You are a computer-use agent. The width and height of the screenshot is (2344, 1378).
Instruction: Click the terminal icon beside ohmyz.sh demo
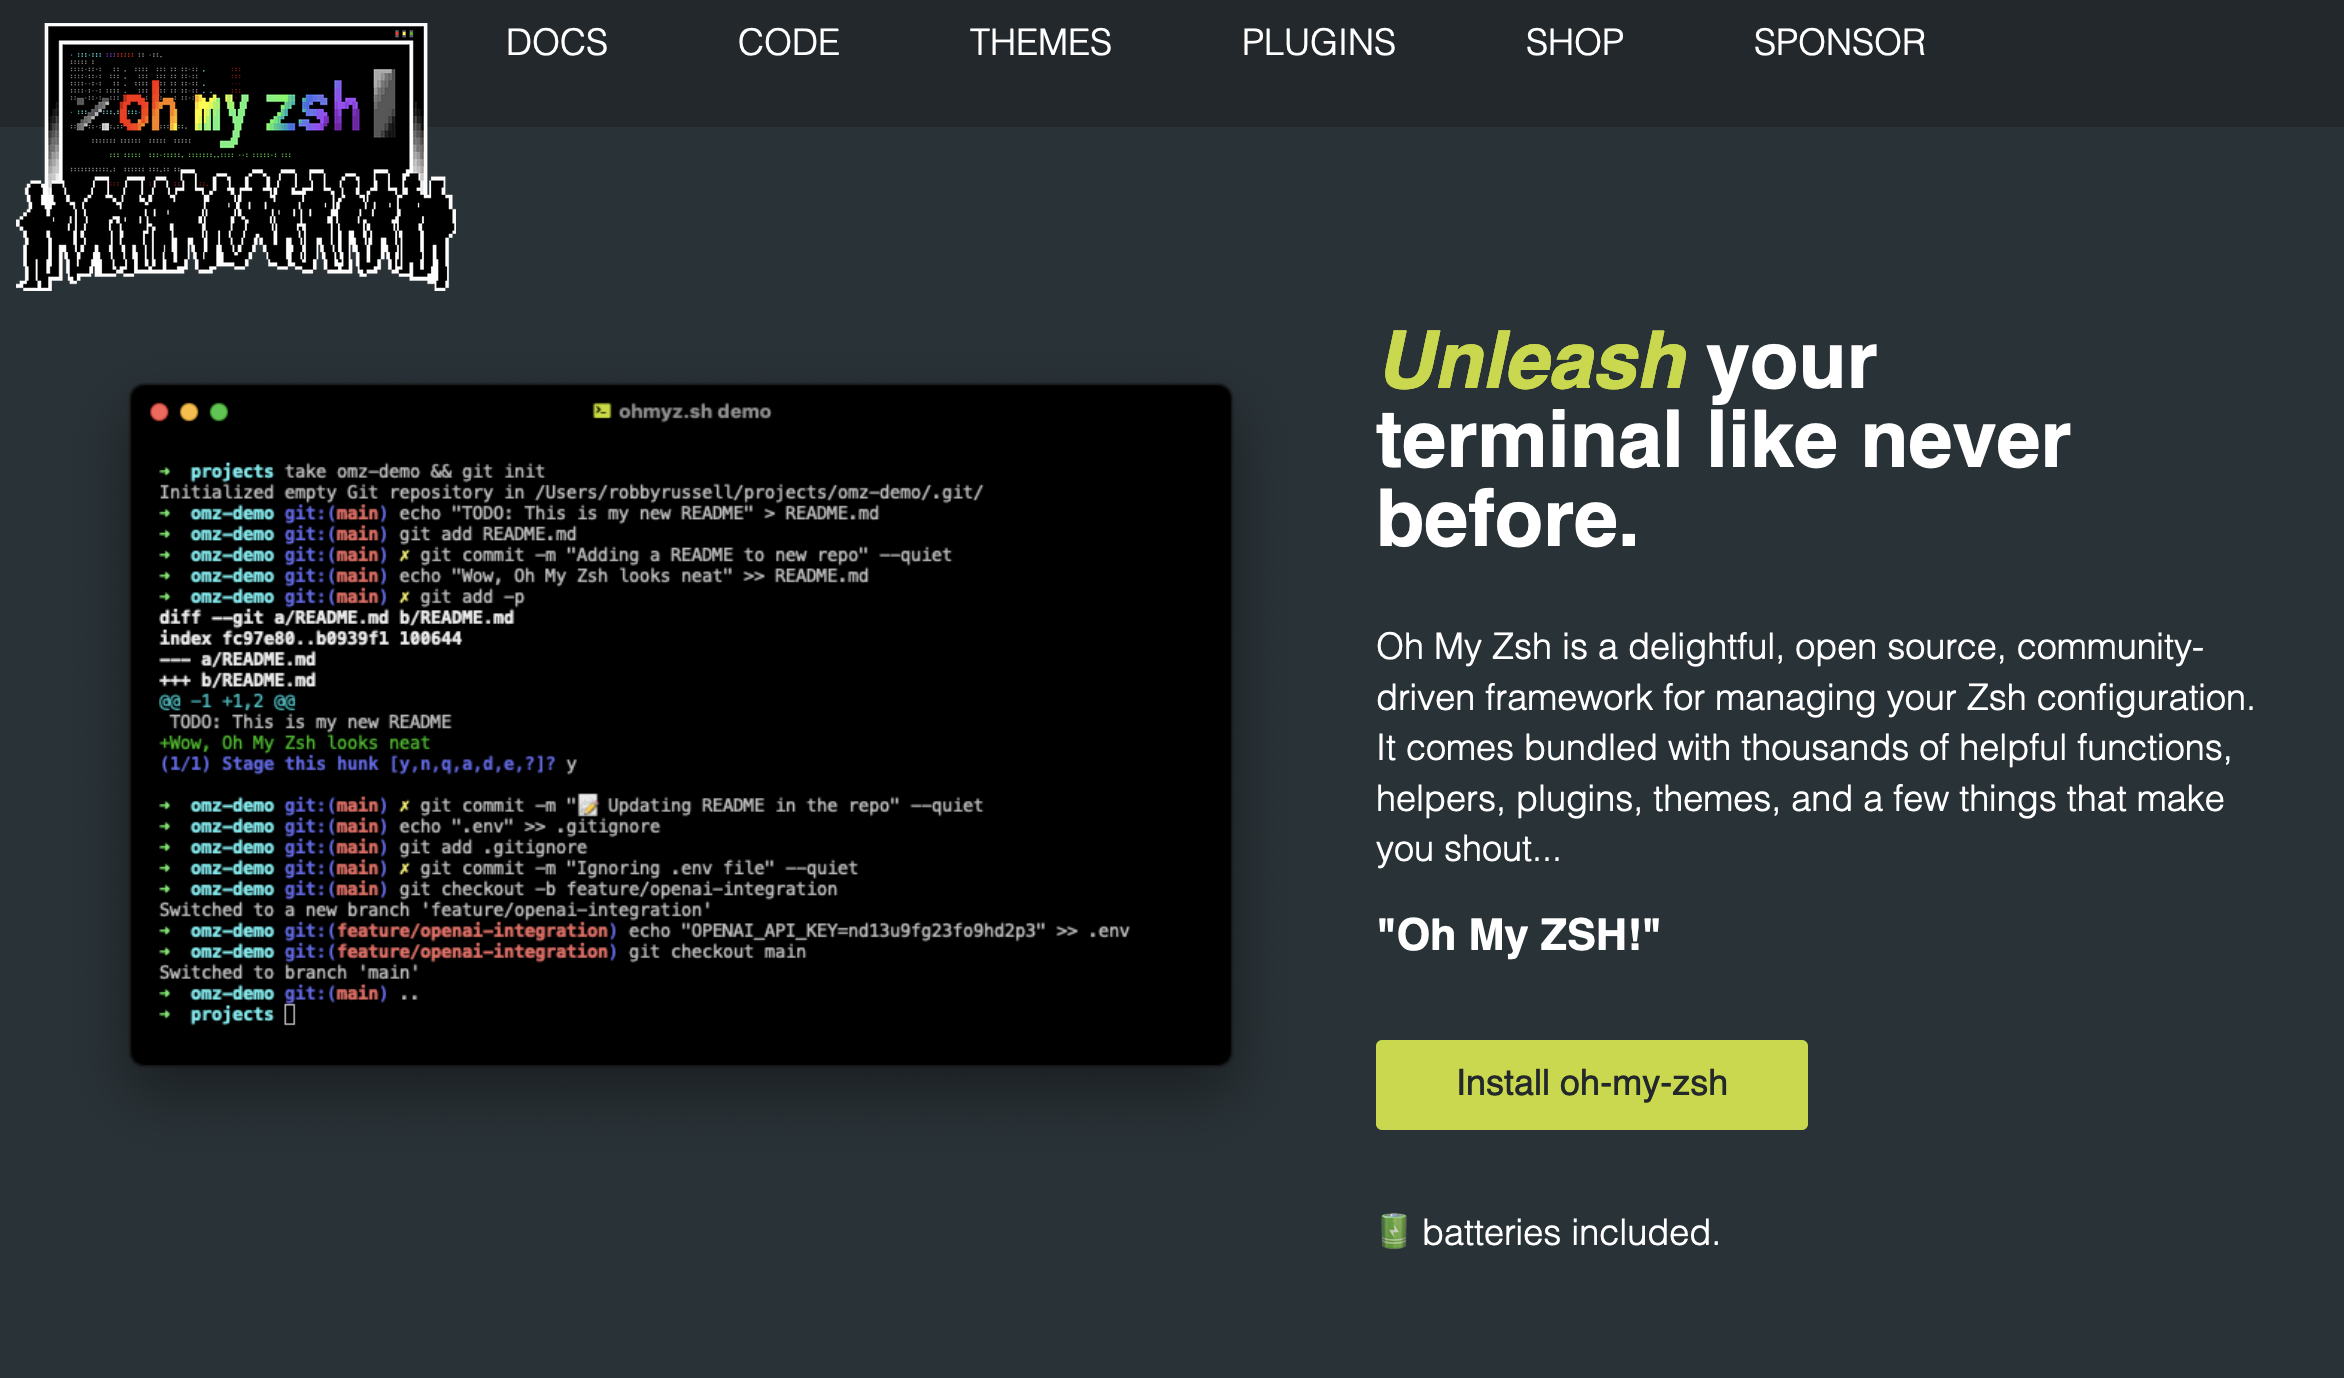[601, 411]
